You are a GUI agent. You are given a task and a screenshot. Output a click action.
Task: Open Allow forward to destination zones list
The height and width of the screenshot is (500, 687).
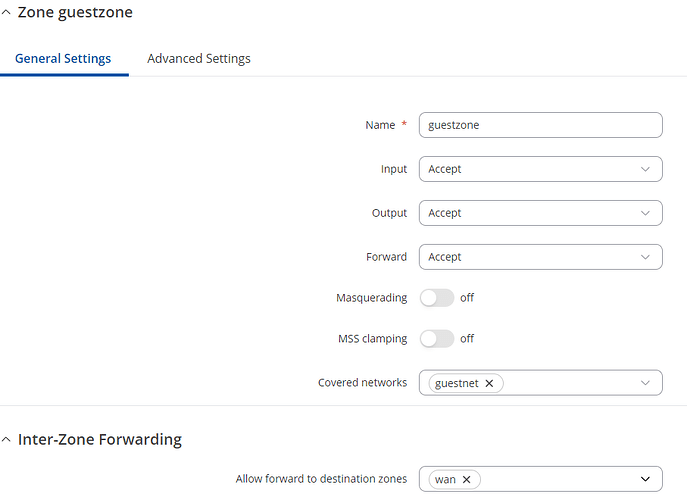click(541, 479)
